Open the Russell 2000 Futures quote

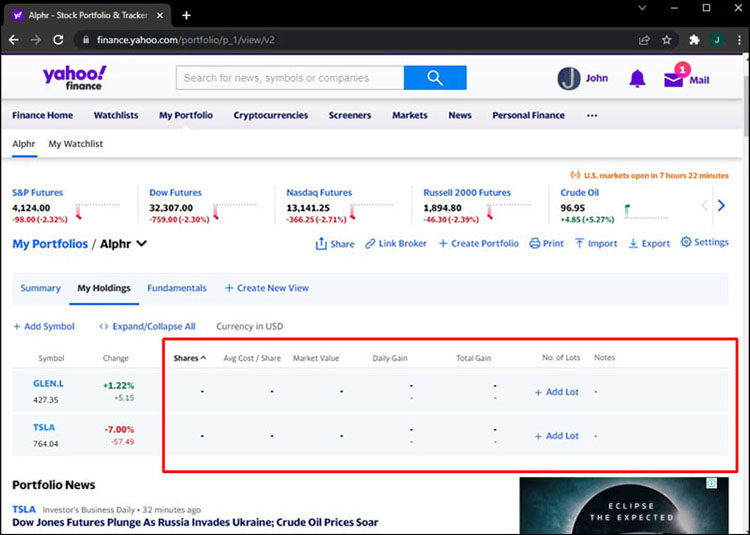pyautogui.click(x=467, y=193)
